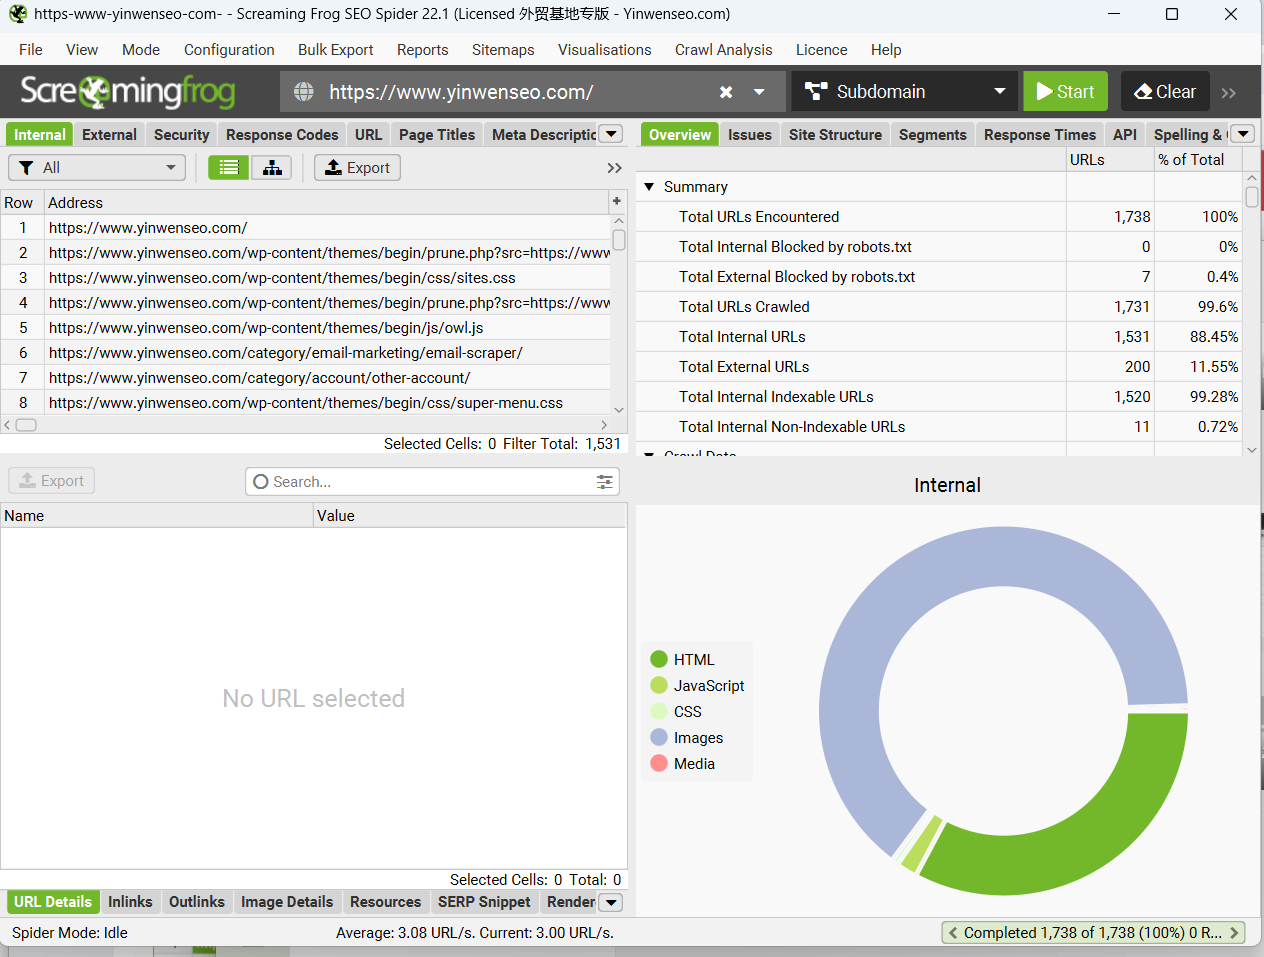
Task: Open the Configuration menu
Action: coord(229,50)
